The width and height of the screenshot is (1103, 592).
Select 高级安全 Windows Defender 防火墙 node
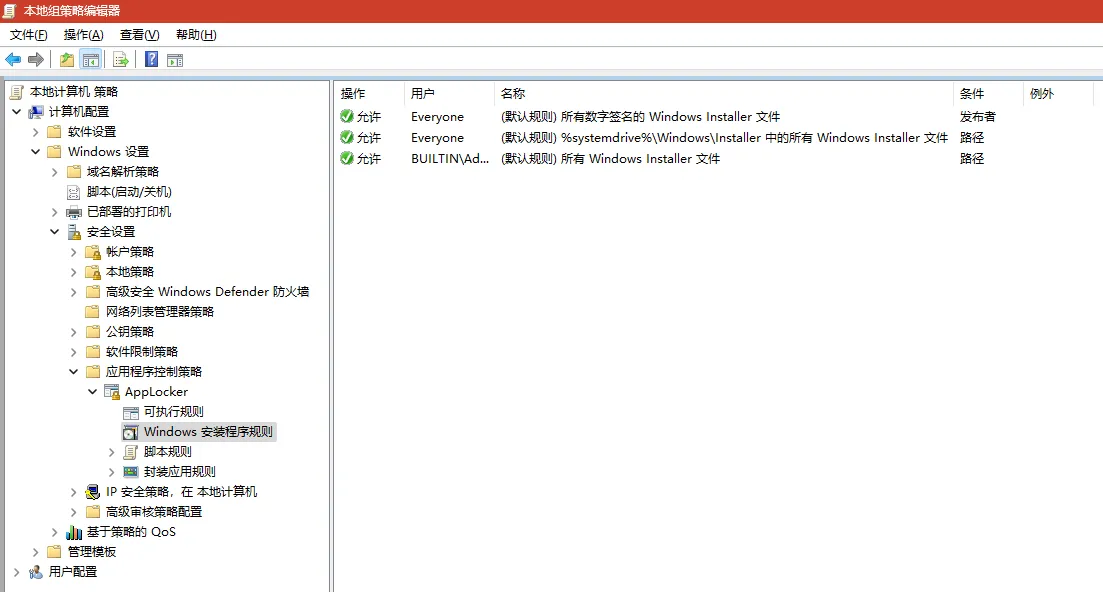pos(208,292)
